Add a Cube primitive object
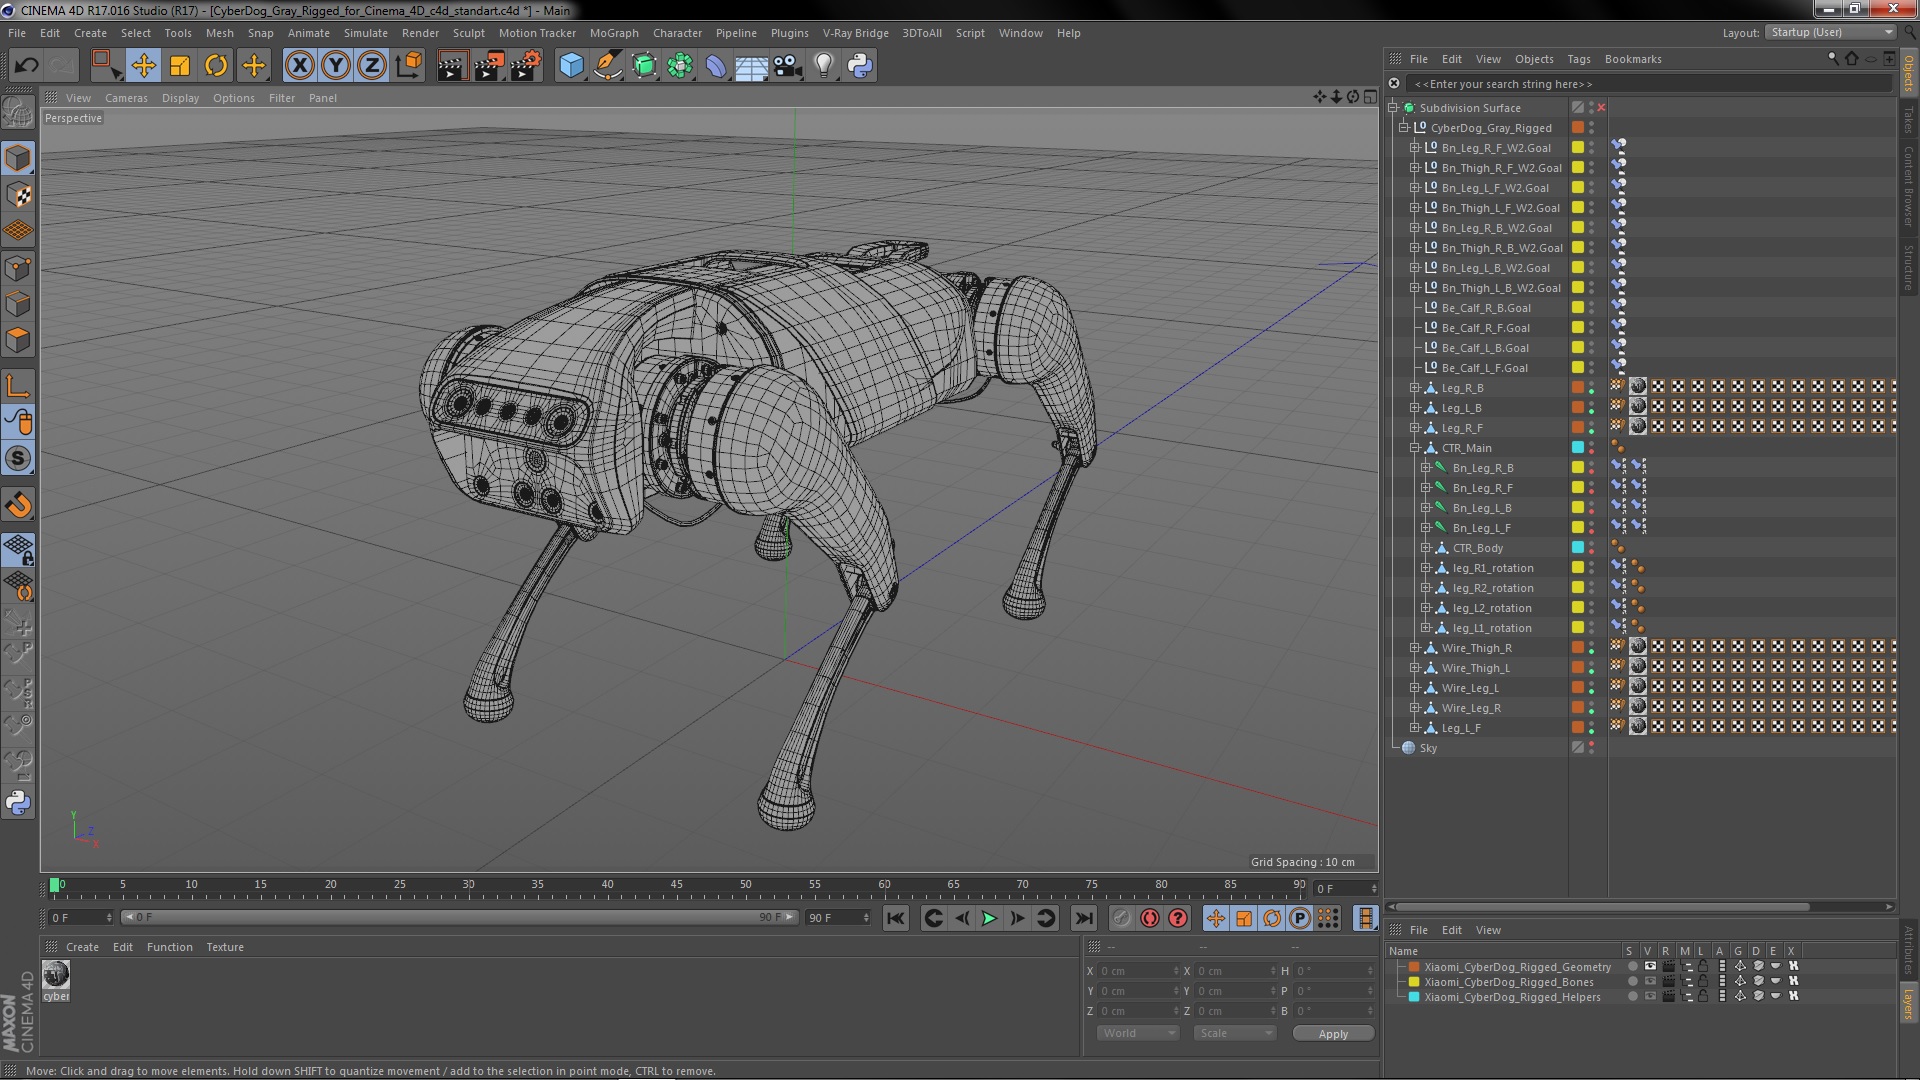 pyautogui.click(x=571, y=66)
